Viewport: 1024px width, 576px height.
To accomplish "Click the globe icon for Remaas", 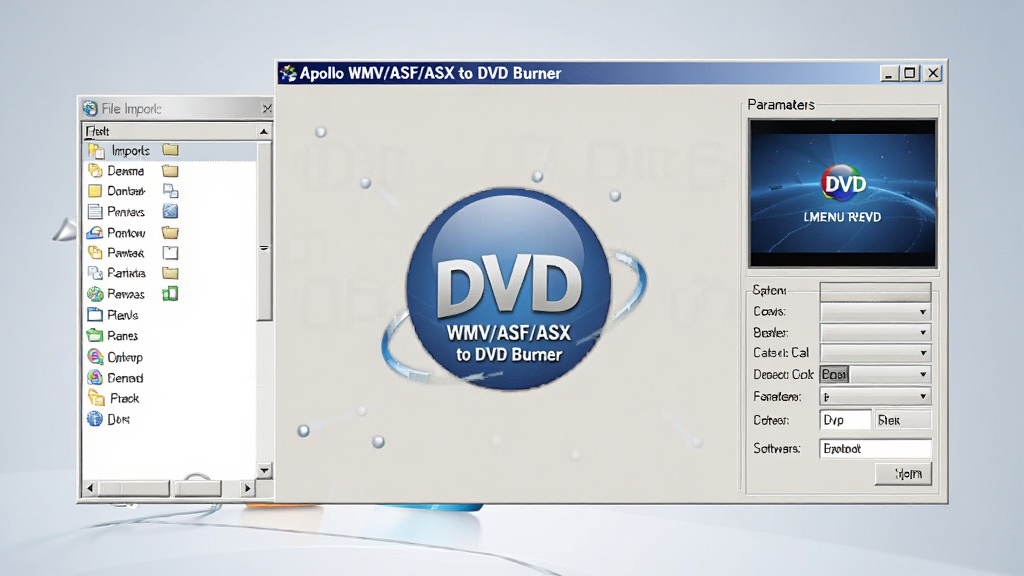I will [95, 294].
